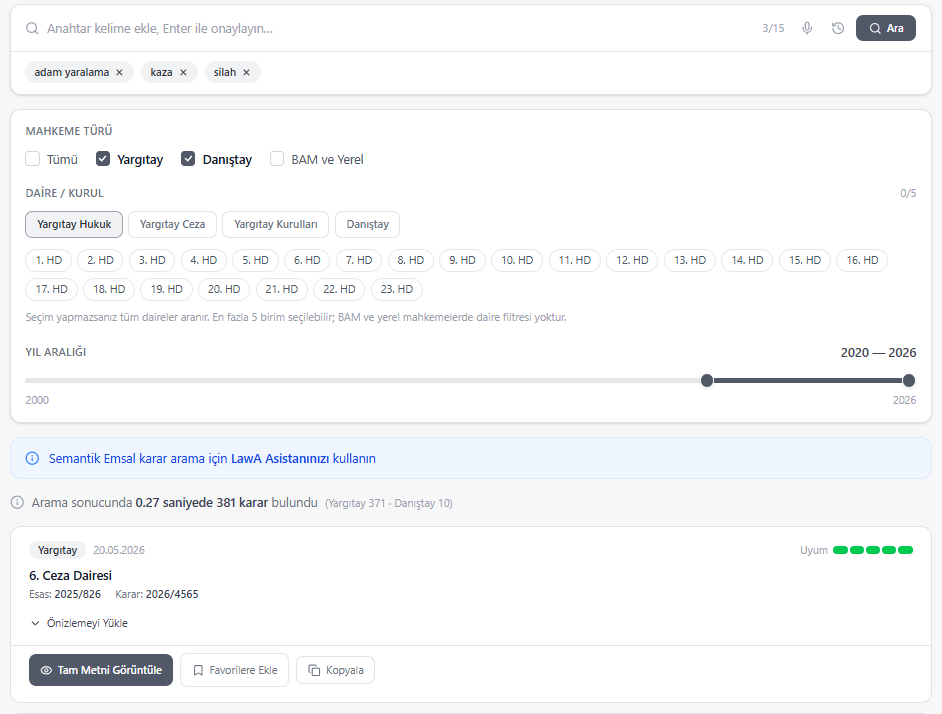Click the Kopyala copy button
Screen dimensions: 942x714
click(336, 670)
